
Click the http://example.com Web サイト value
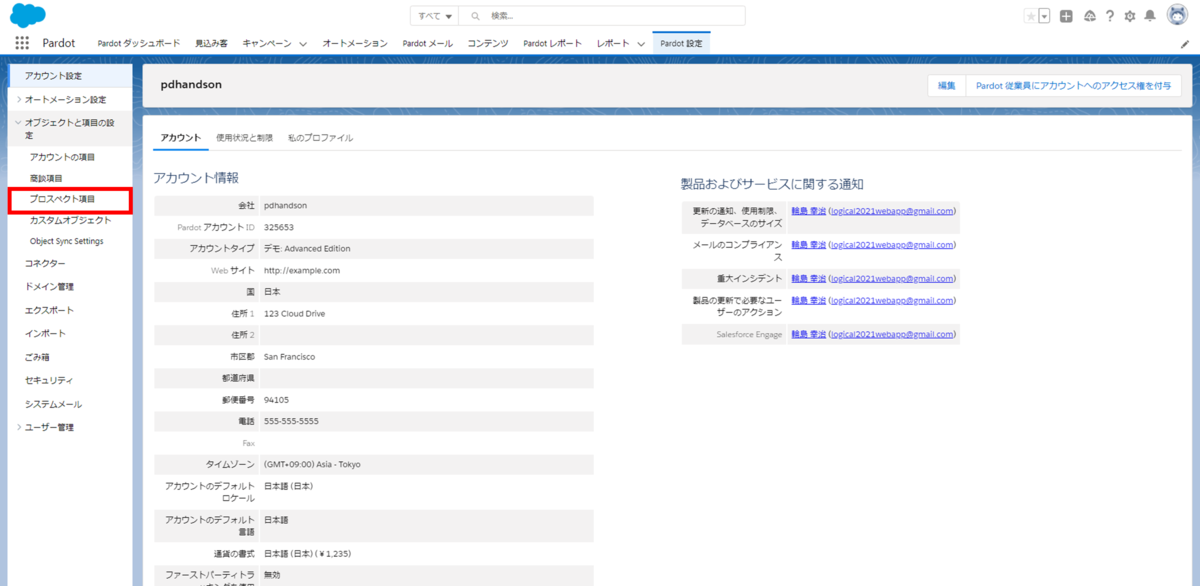(x=302, y=270)
